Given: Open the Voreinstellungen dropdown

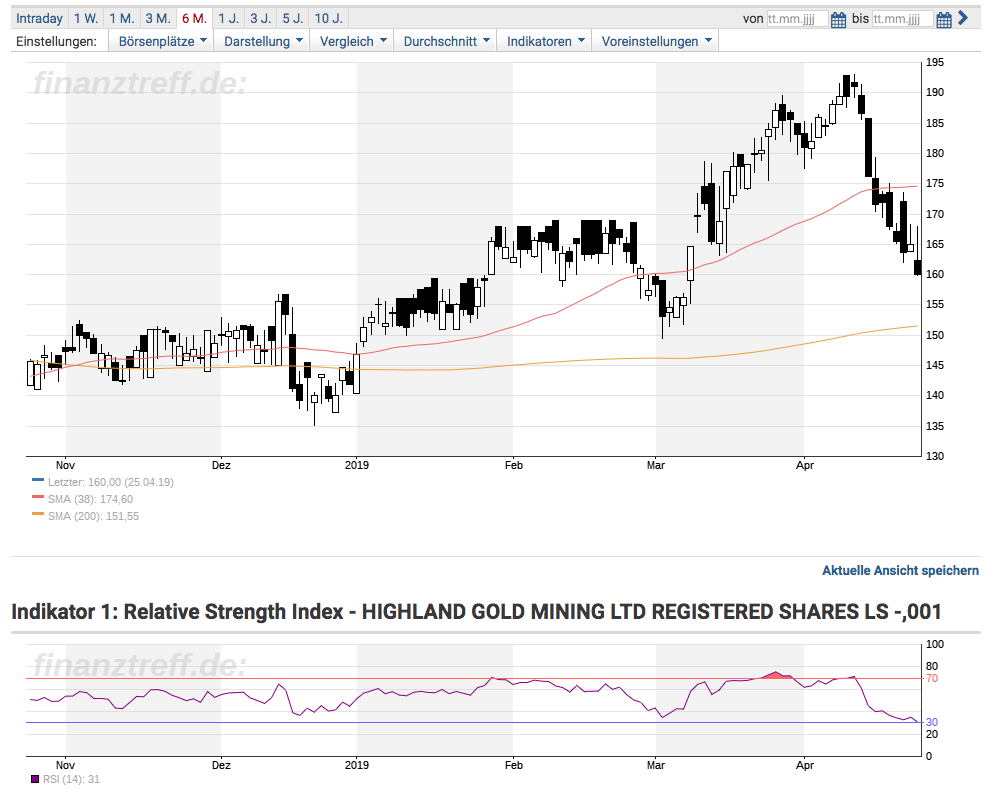Looking at the screenshot, I should click(656, 41).
